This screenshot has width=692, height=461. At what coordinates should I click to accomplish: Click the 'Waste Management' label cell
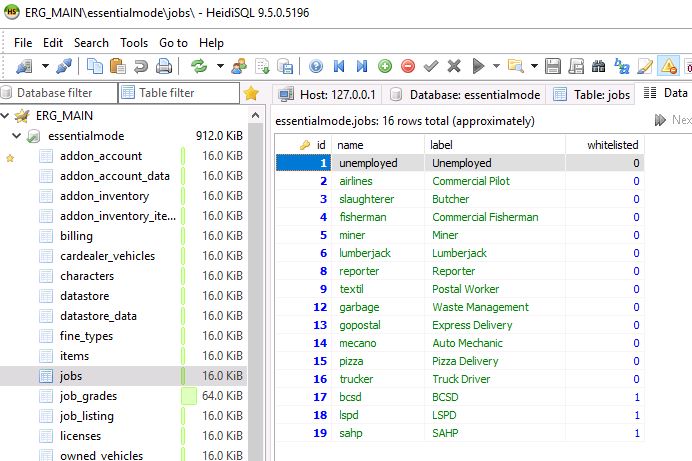click(x=495, y=307)
